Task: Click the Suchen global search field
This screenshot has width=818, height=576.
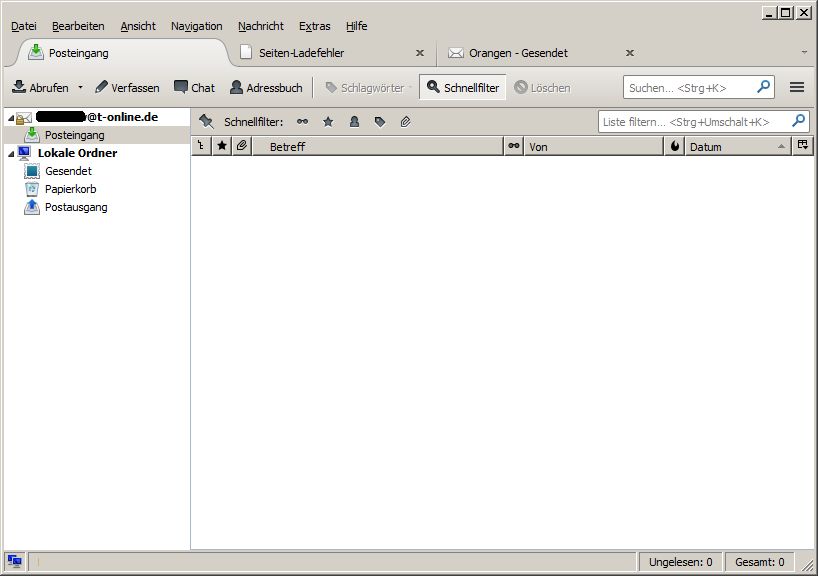Action: [x=689, y=88]
